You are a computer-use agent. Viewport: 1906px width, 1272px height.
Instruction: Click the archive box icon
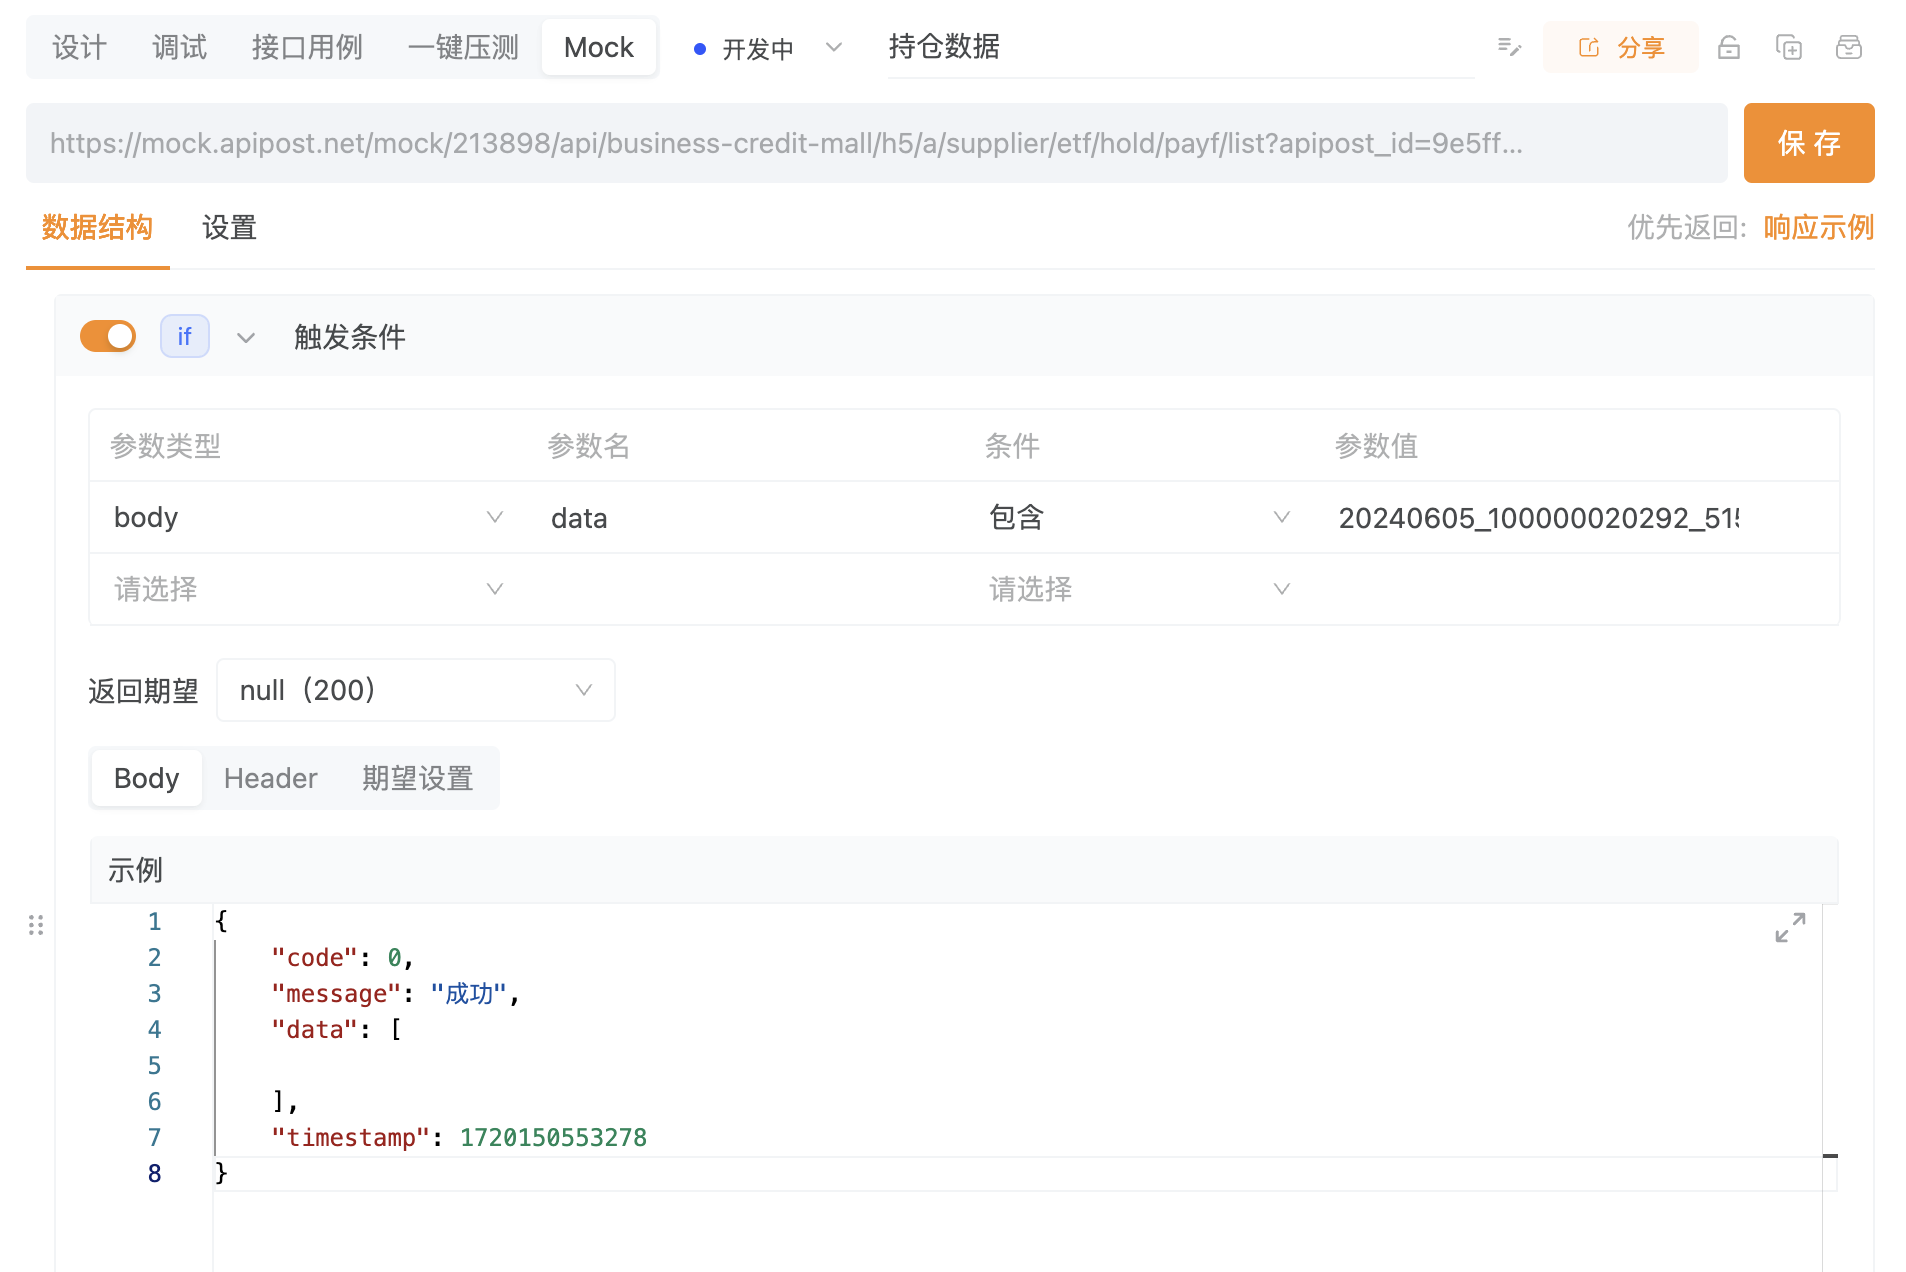click(1849, 47)
